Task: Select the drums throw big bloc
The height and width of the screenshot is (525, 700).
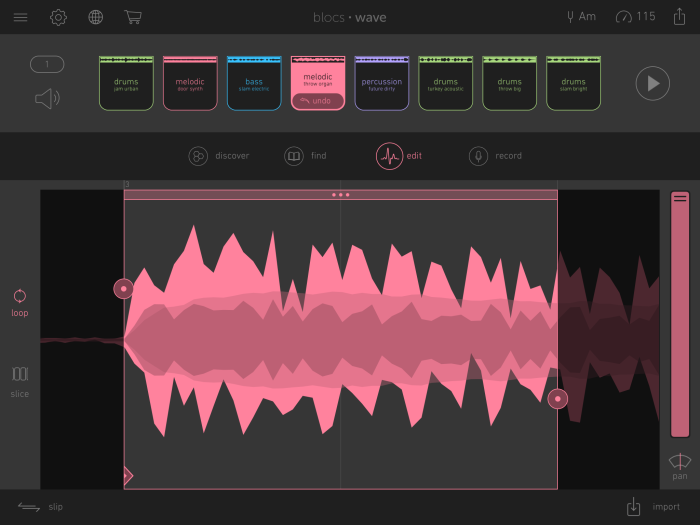Action: point(509,83)
